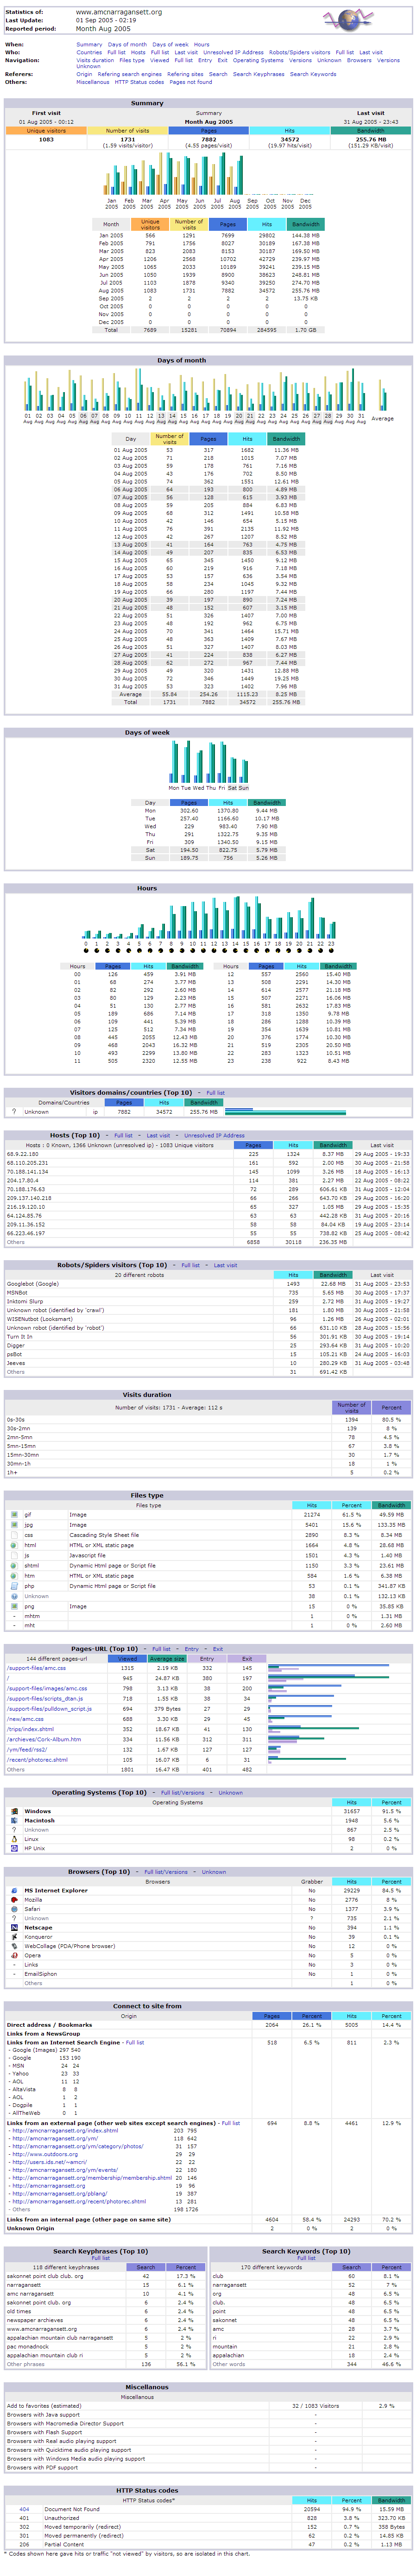Click the css file type icon

[x=14, y=1535]
